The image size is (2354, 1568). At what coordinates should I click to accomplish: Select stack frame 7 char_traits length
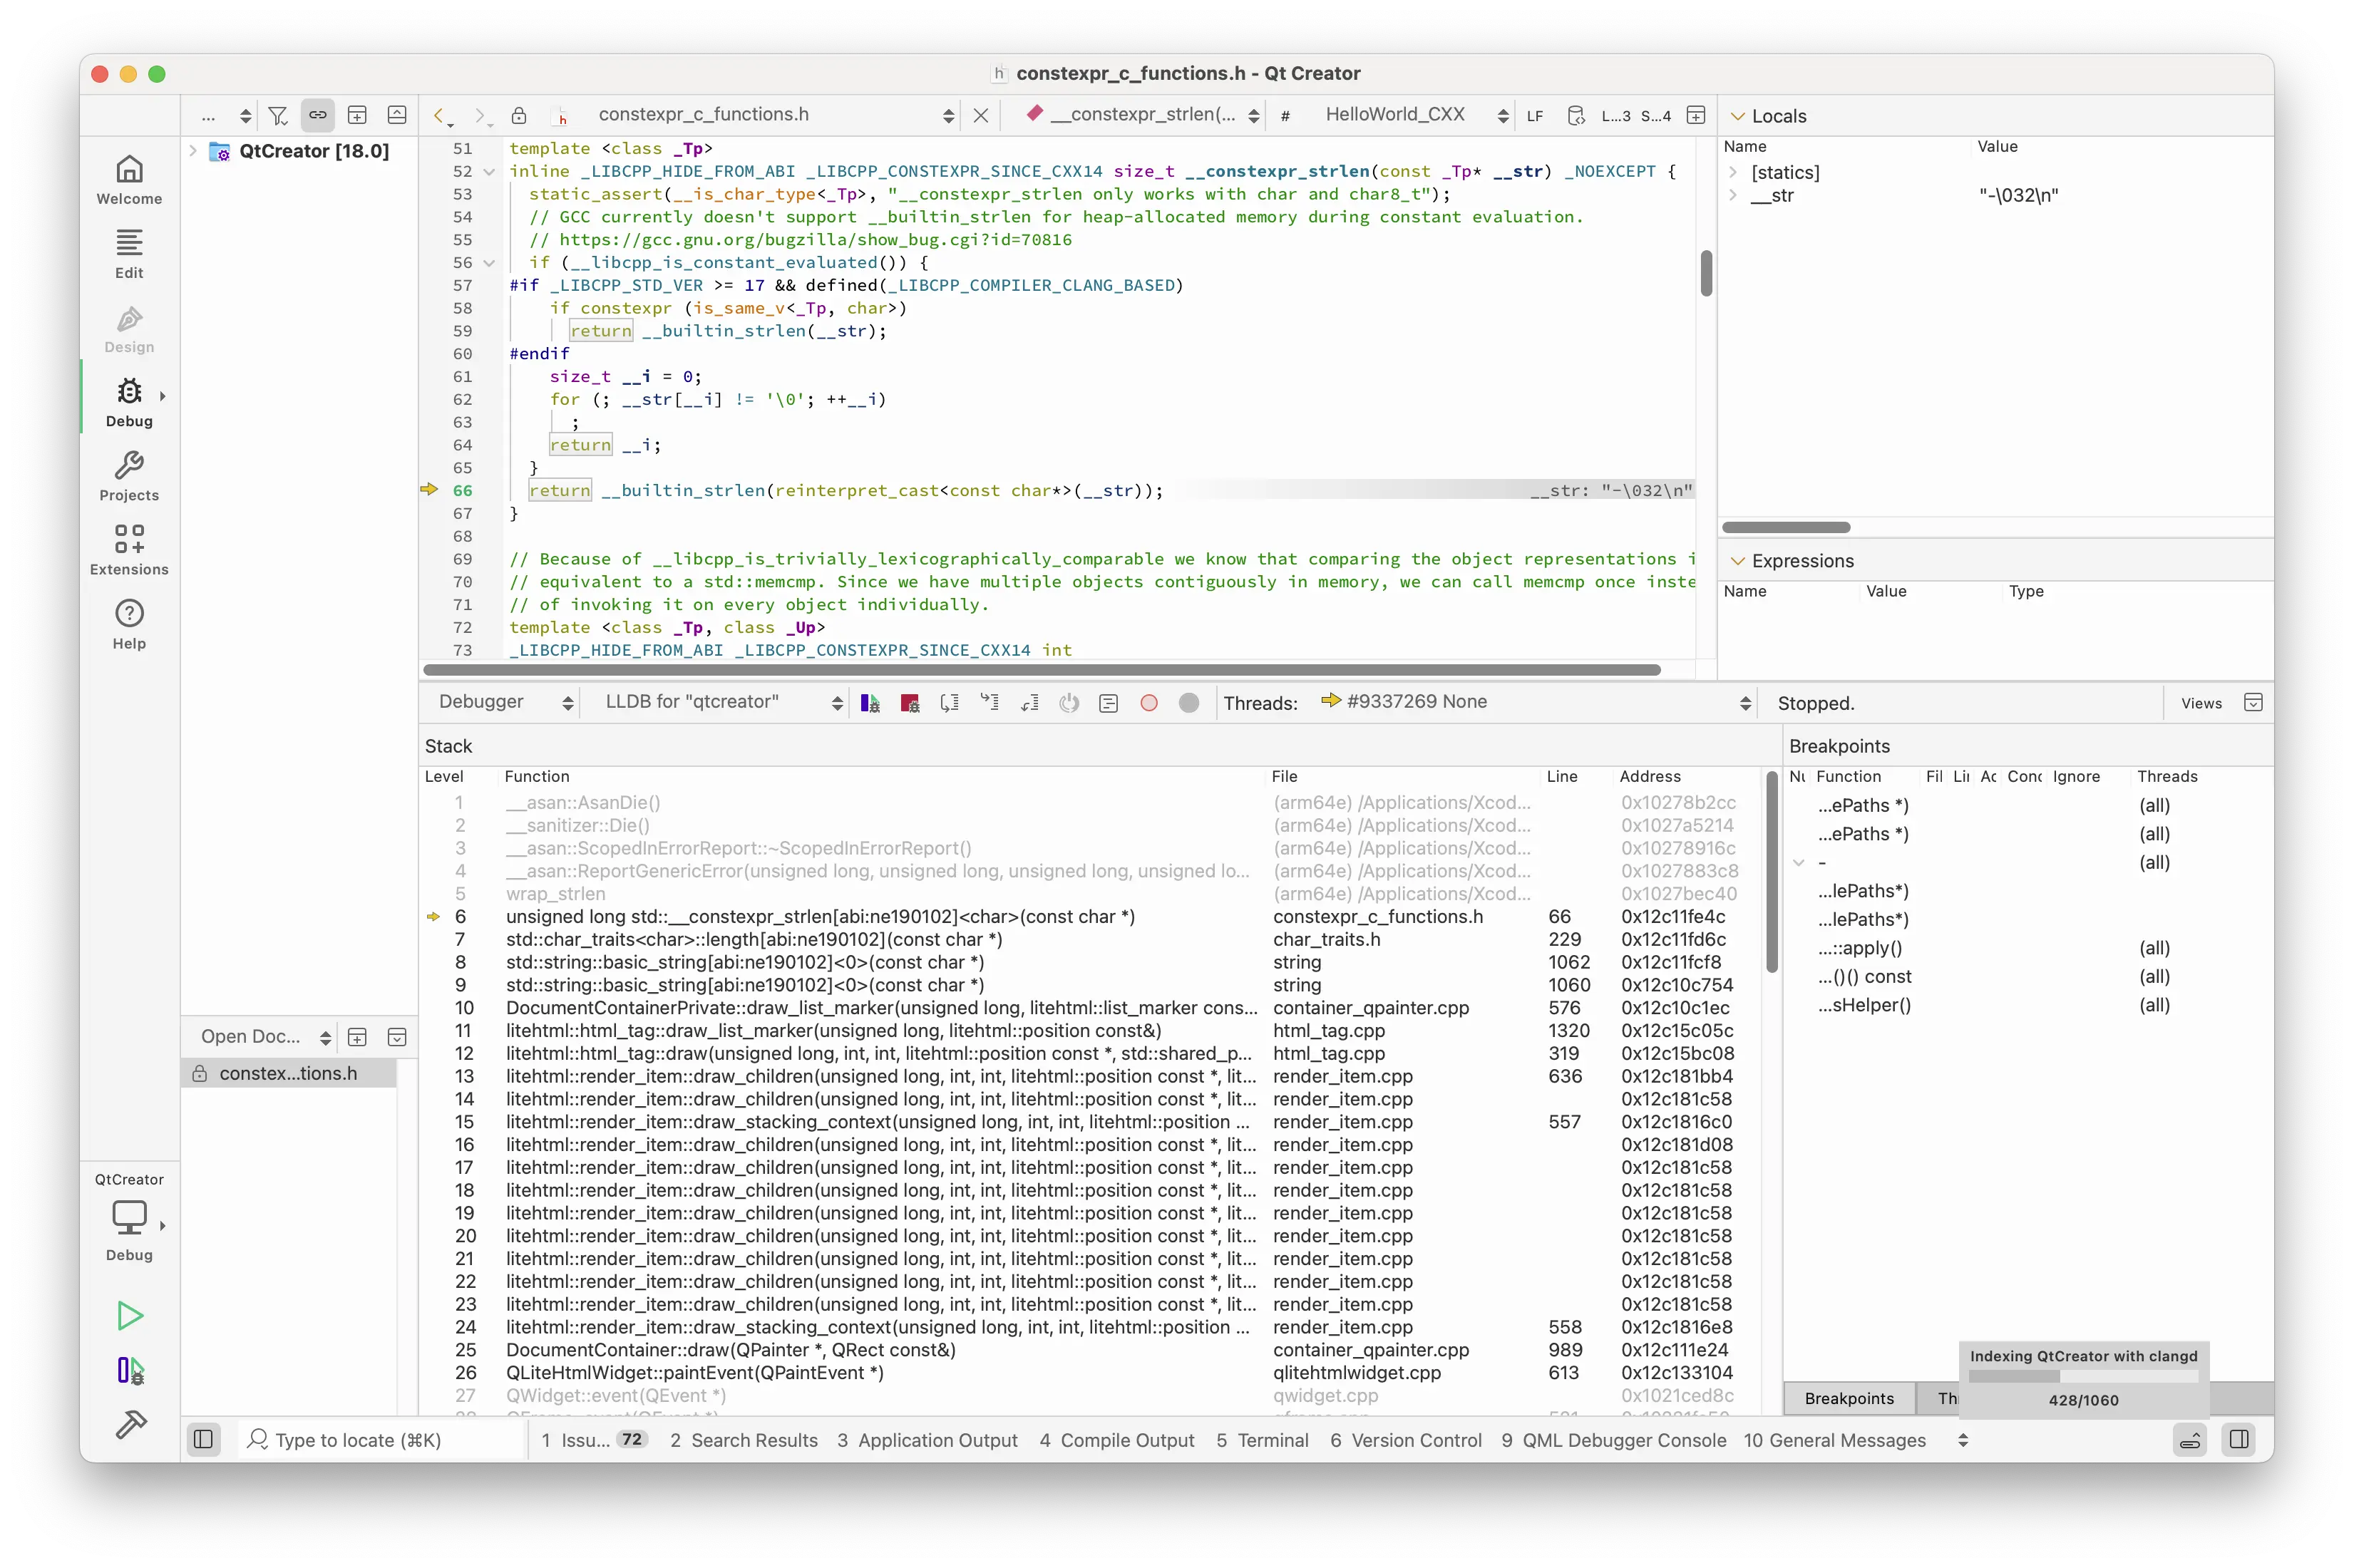[1090, 939]
